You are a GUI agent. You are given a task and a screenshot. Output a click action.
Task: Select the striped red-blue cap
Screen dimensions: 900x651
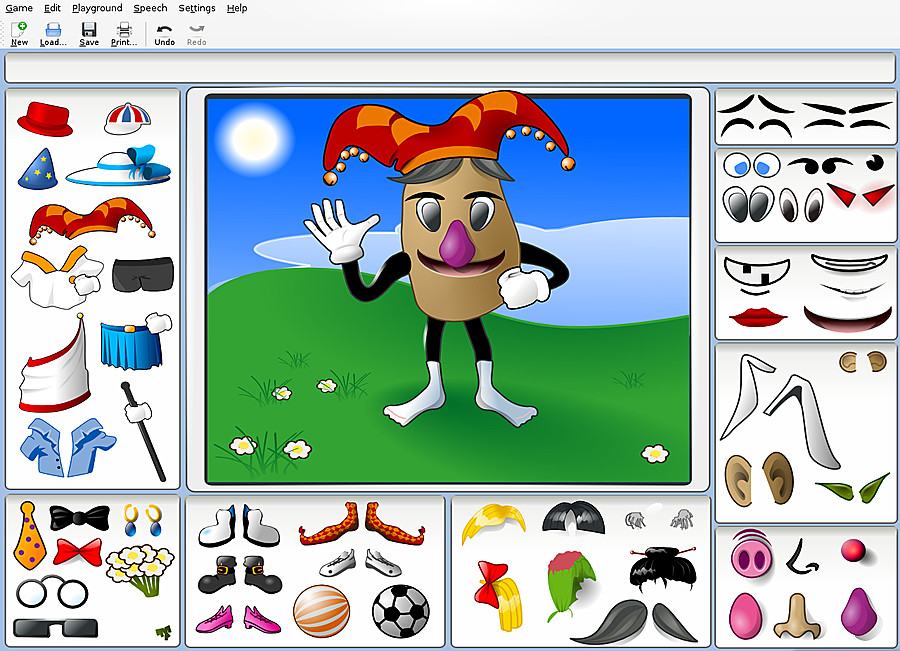127,118
